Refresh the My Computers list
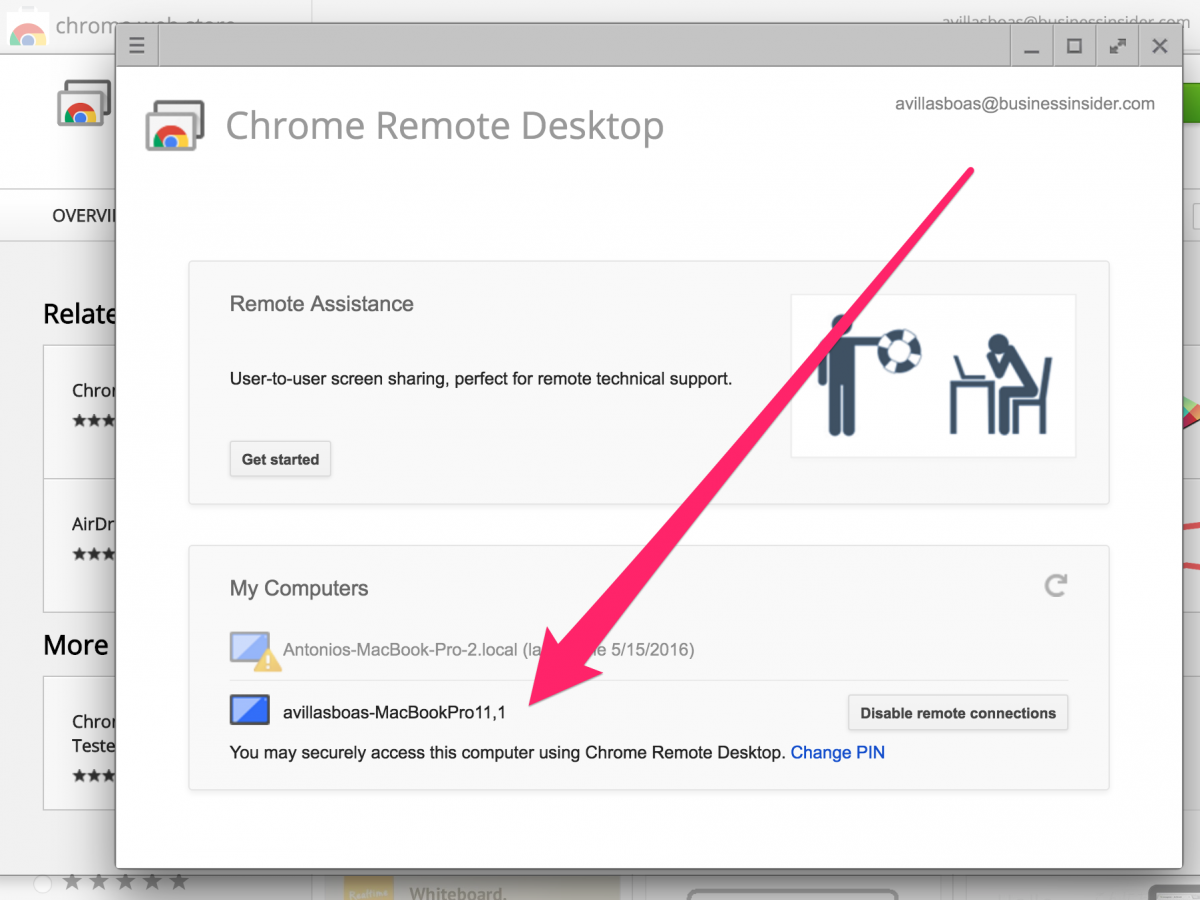 pos(1055,585)
